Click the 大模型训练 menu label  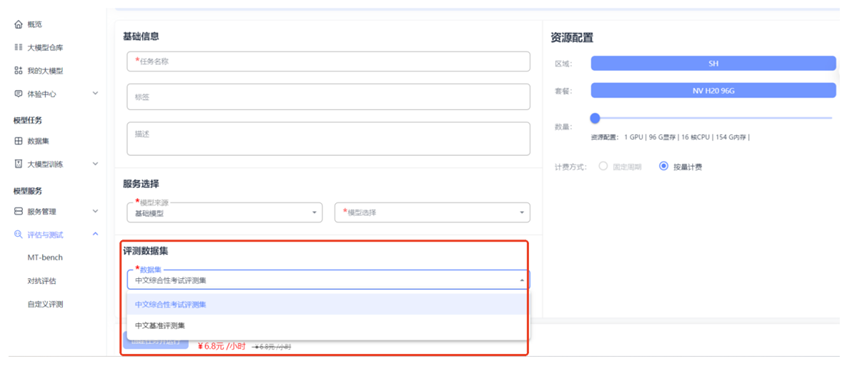[45, 164]
